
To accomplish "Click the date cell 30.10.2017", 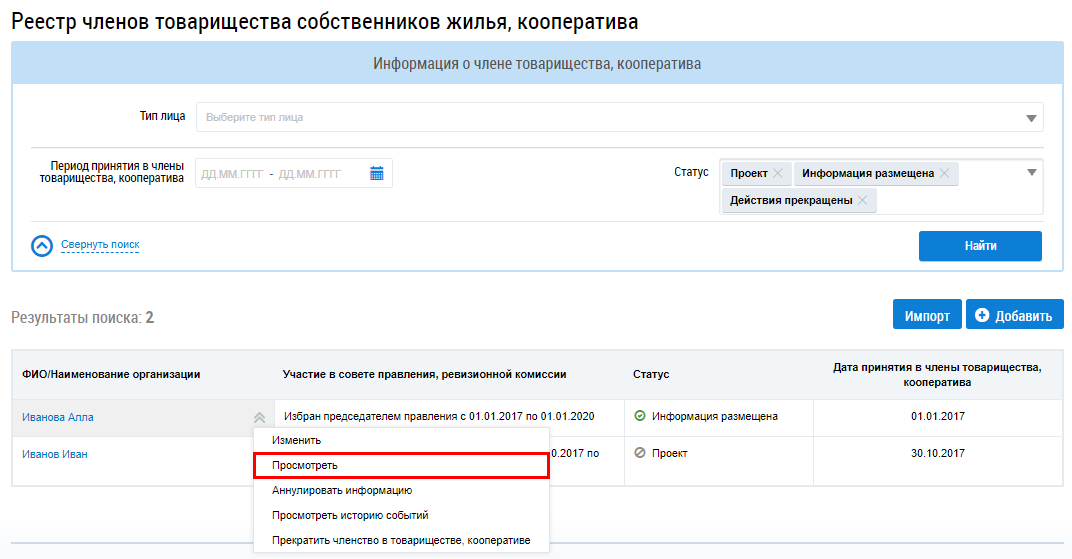I will coord(937,453).
